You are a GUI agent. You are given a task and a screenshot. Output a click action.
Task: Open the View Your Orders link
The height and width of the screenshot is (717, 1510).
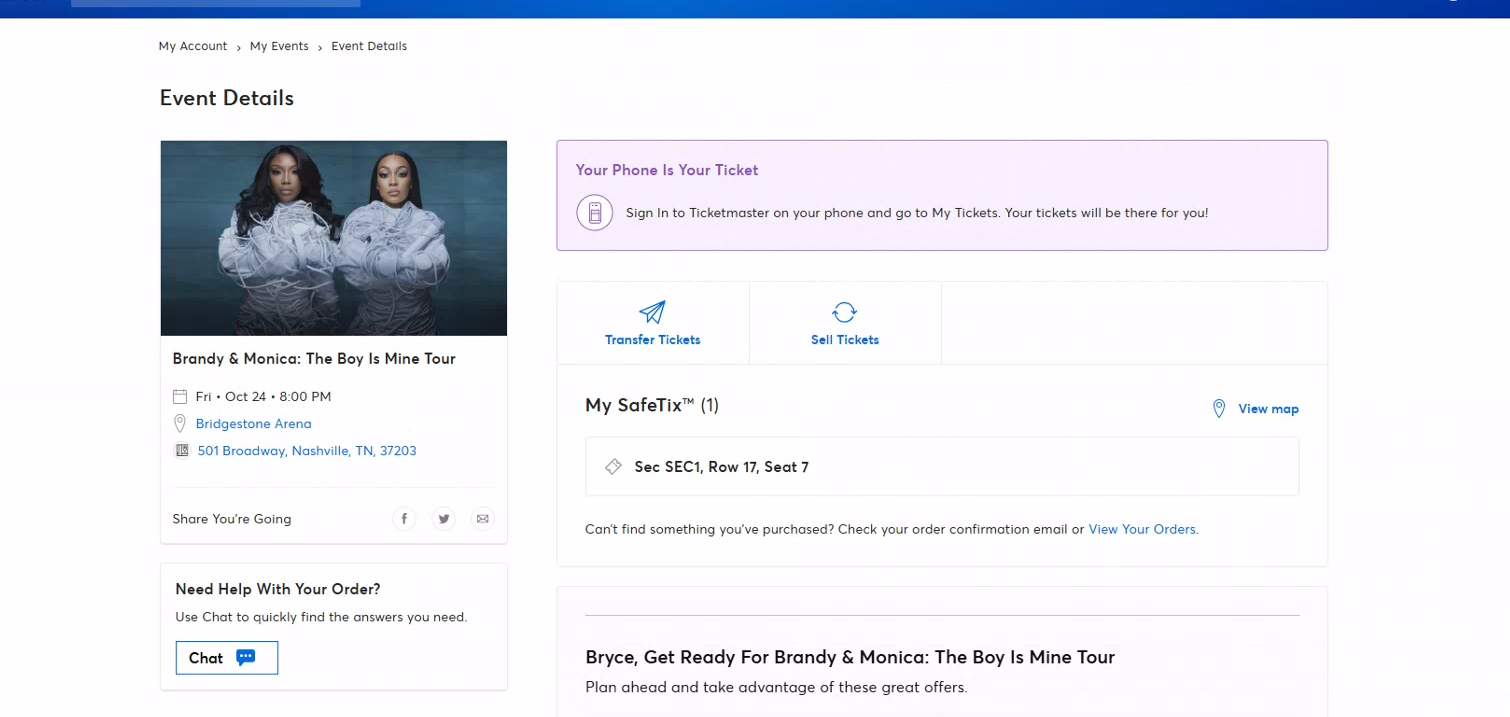1142,529
